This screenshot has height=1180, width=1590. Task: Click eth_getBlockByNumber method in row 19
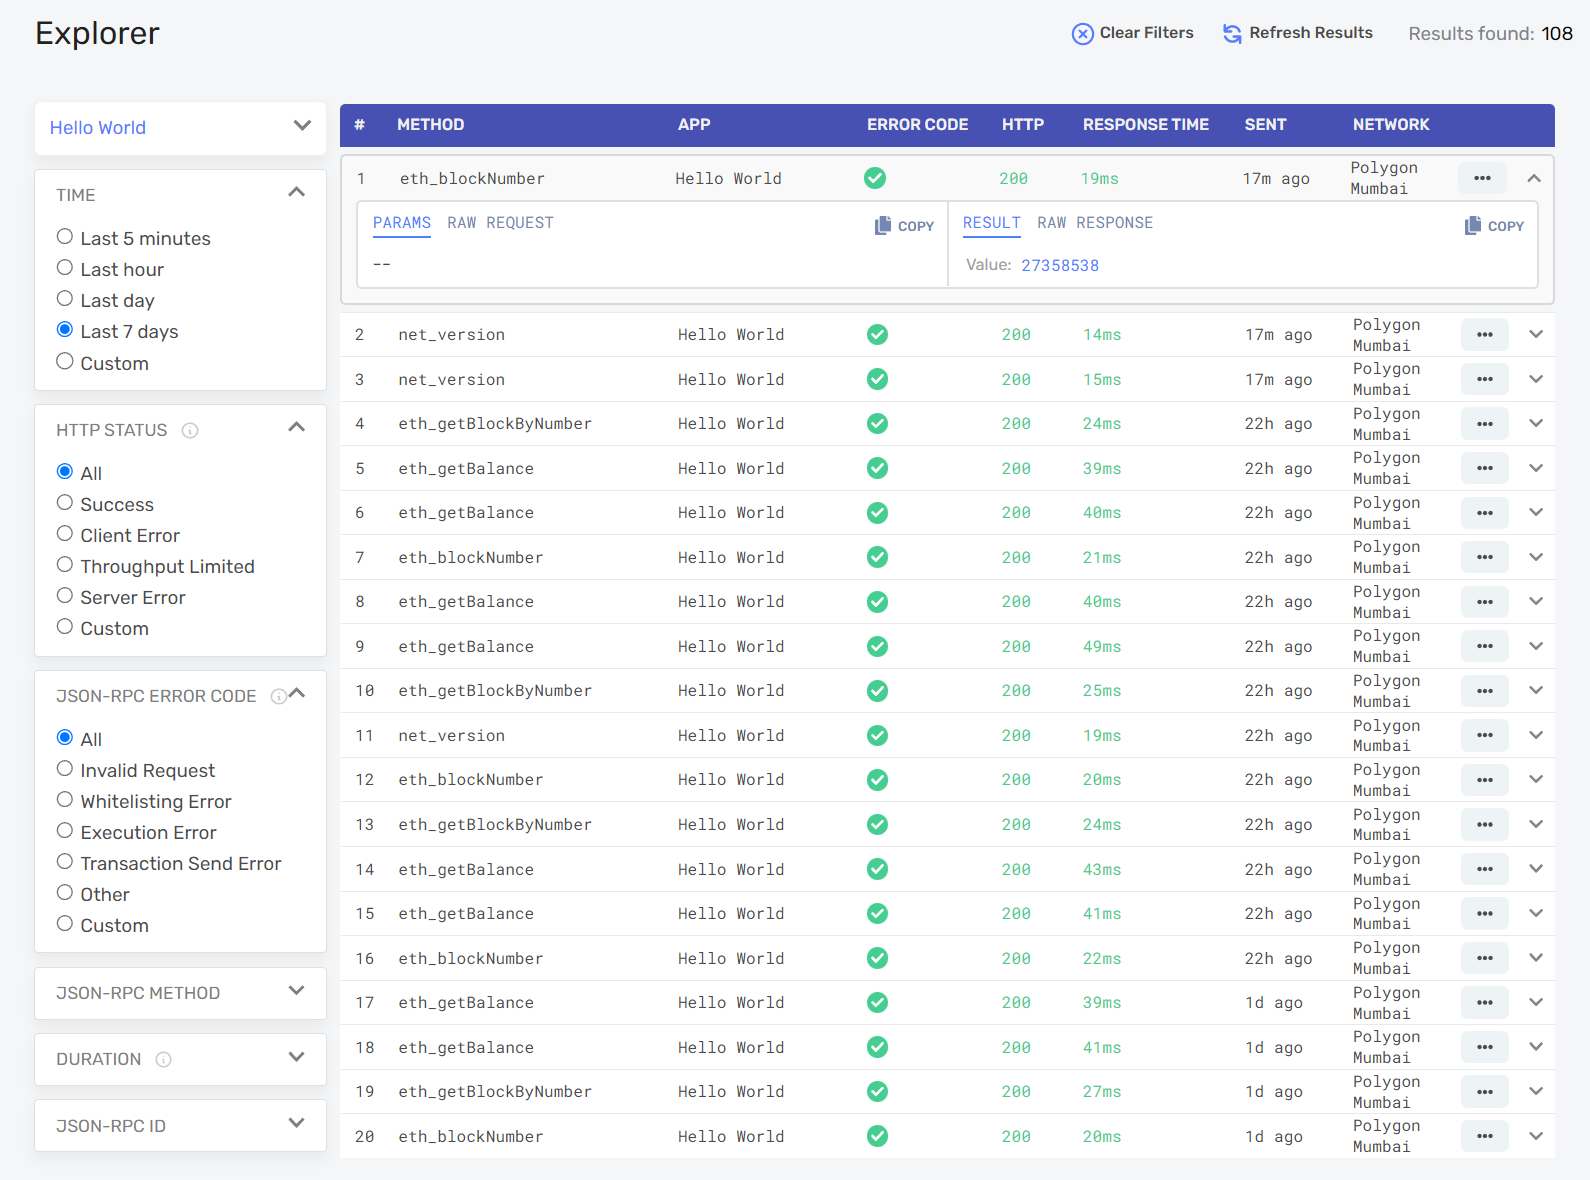click(495, 1092)
